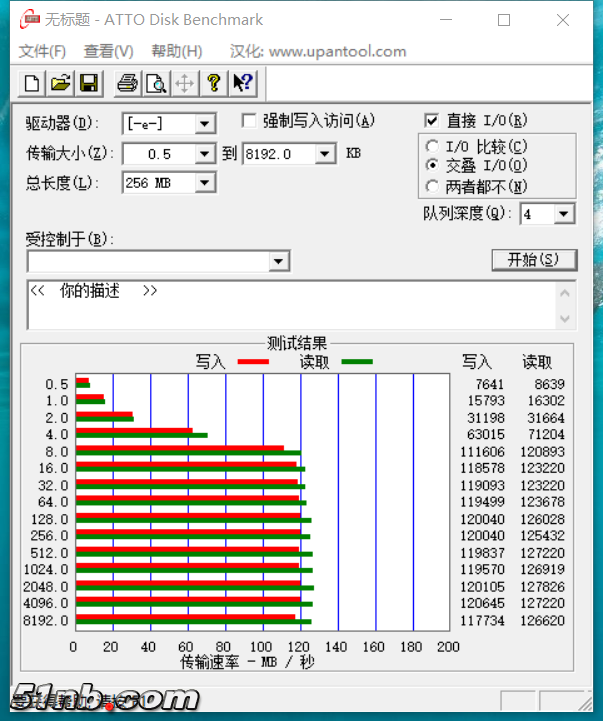Enable the 强制写入访问 checkbox

click(x=249, y=121)
